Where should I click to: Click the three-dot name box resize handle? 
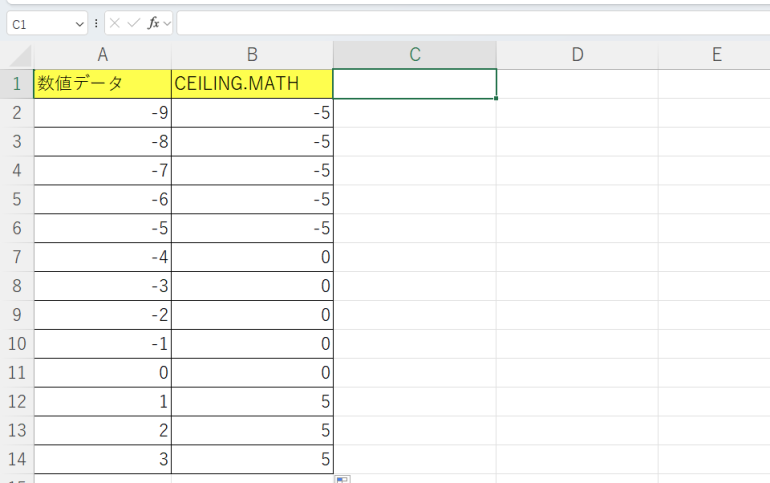tap(96, 22)
